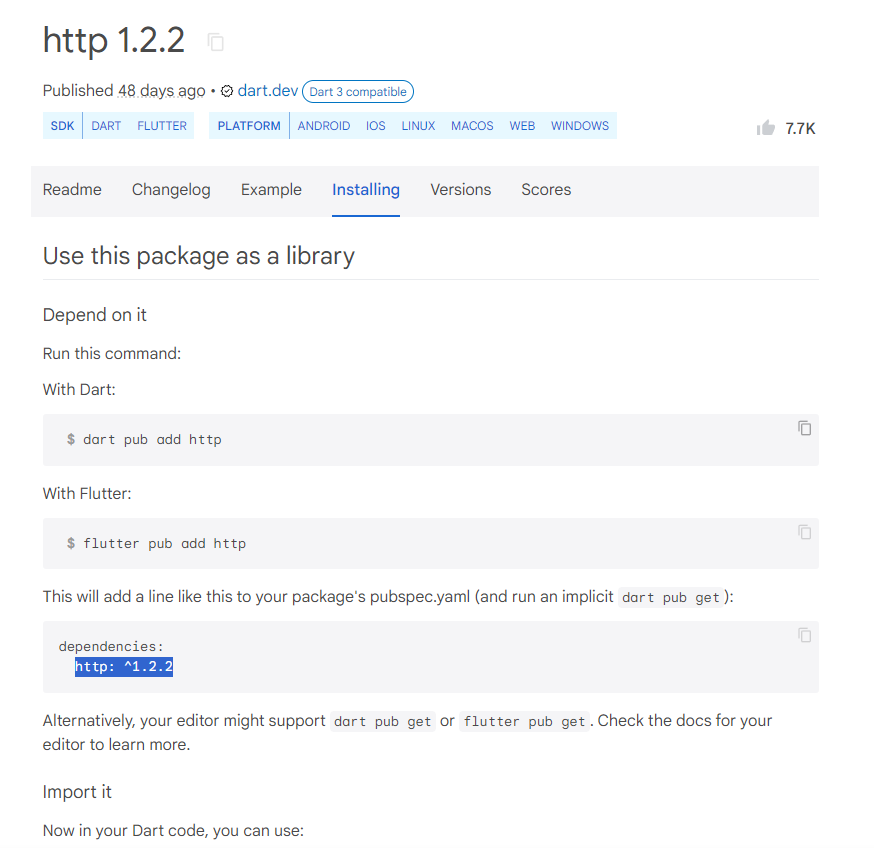Click inline 'flutter pub get' code
The height and width of the screenshot is (848, 874).
click(x=525, y=721)
